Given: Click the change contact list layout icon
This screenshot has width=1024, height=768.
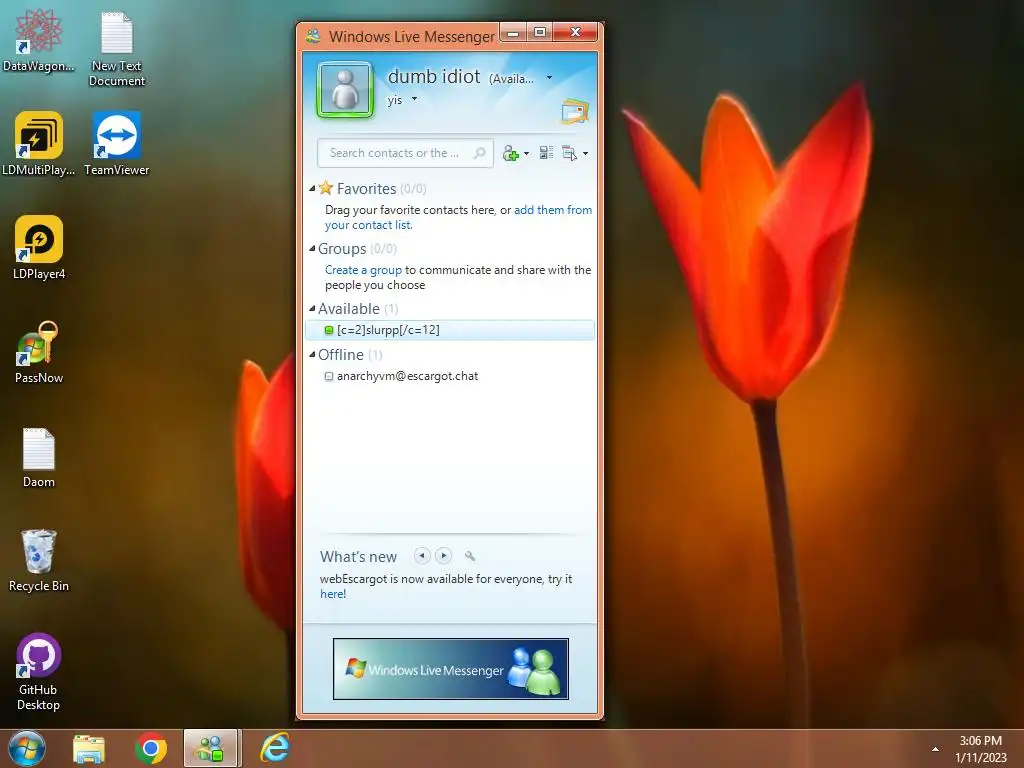Looking at the screenshot, I should (547, 153).
